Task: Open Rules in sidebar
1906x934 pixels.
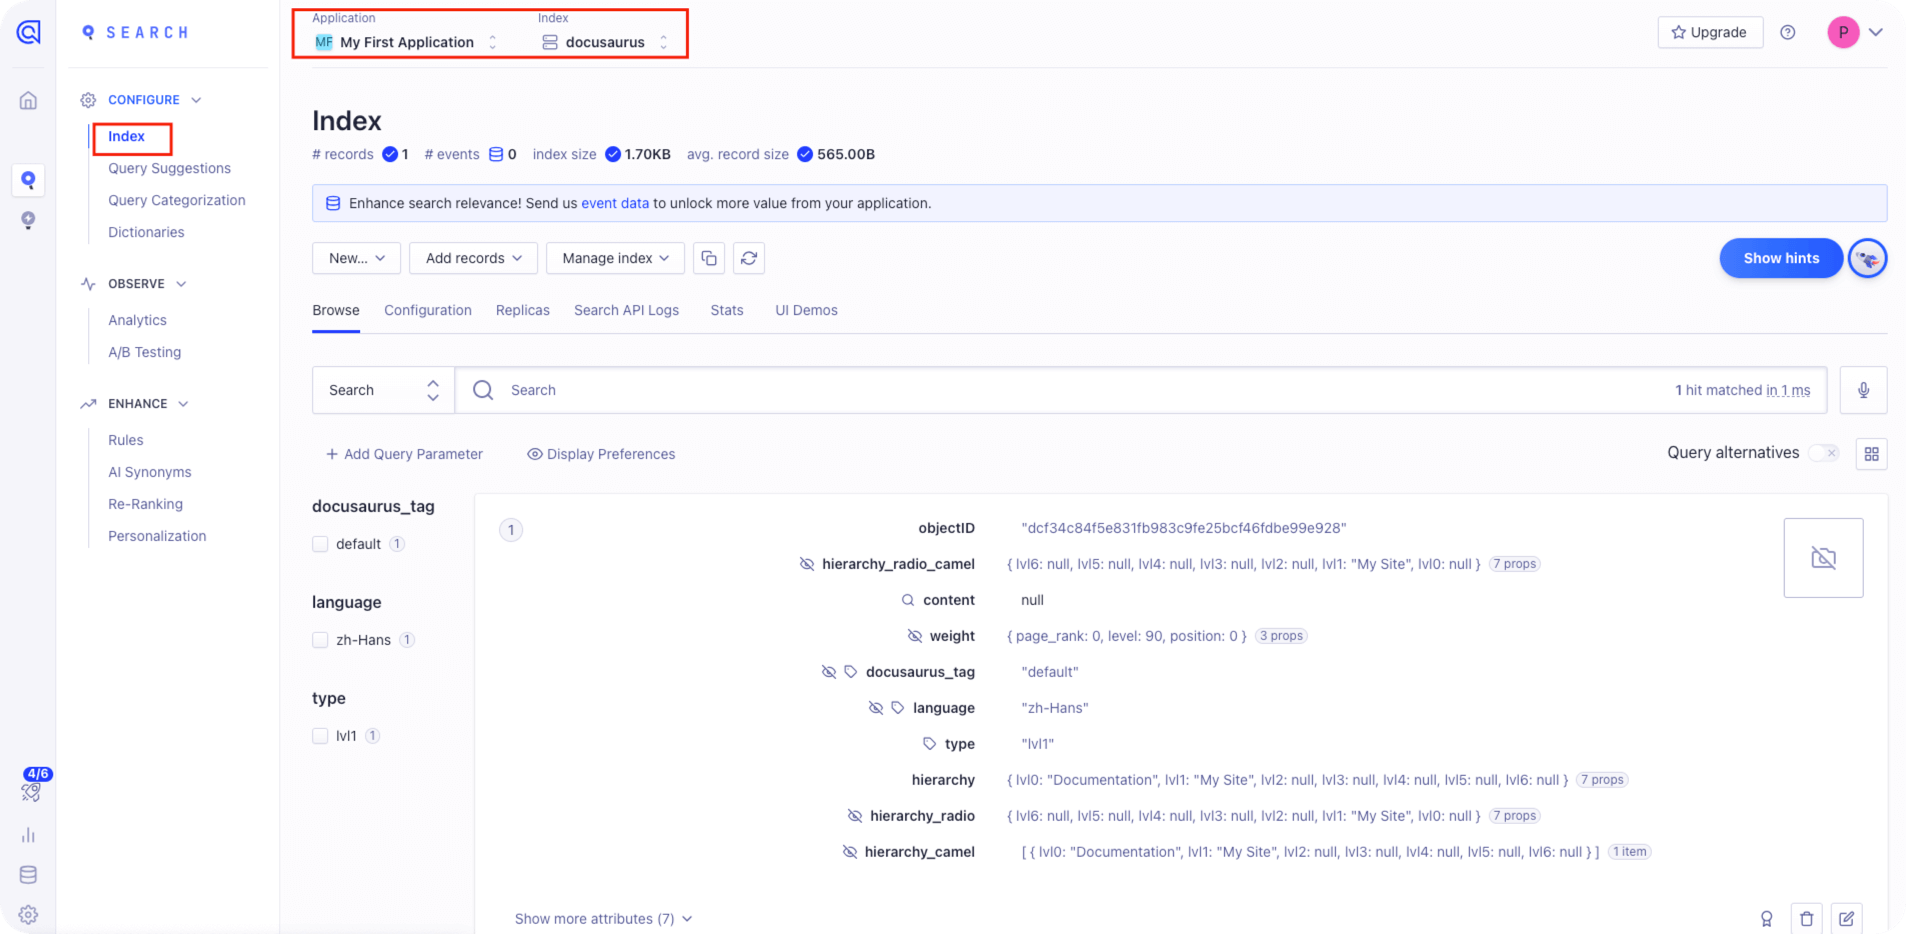Action: (126, 440)
